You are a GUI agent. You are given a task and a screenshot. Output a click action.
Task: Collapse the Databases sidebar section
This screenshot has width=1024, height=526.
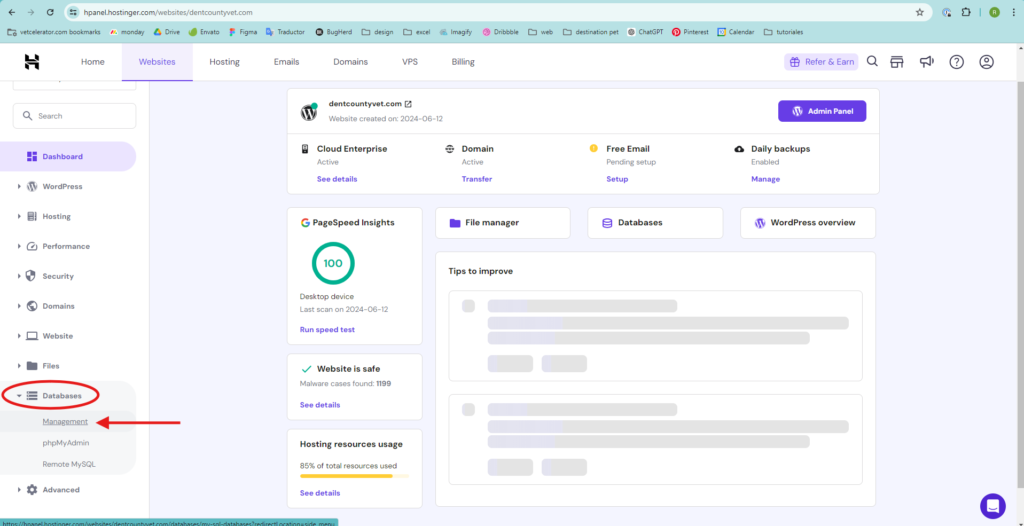coord(61,396)
